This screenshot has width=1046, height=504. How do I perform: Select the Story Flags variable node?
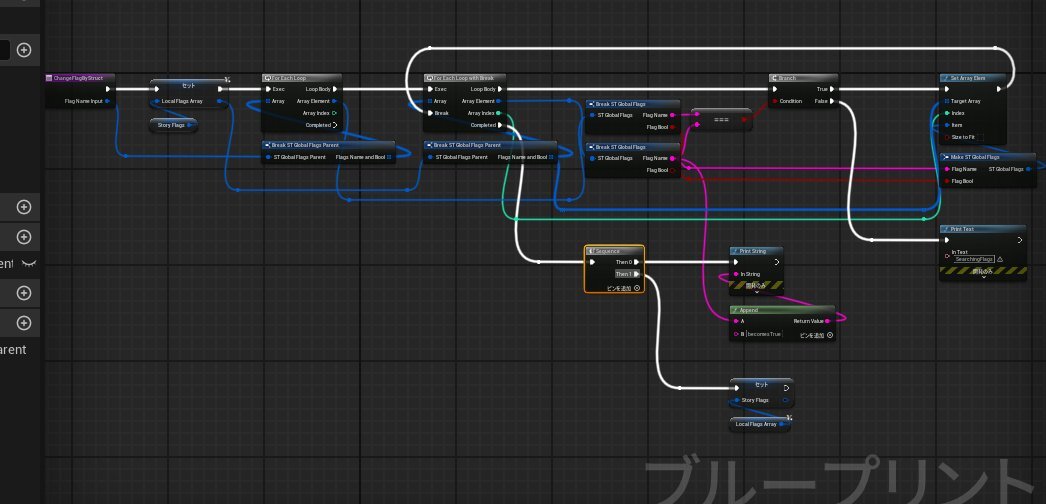click(174, 125)
